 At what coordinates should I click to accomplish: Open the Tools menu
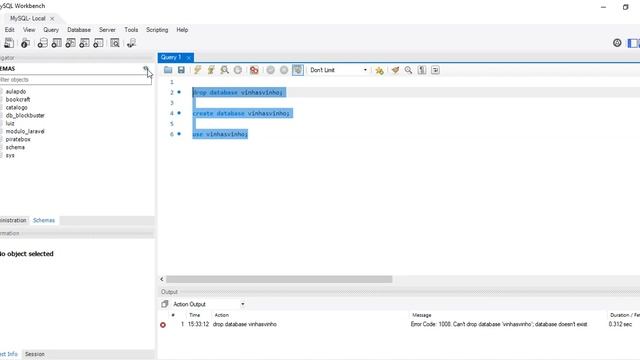click(x=131, y=30)
